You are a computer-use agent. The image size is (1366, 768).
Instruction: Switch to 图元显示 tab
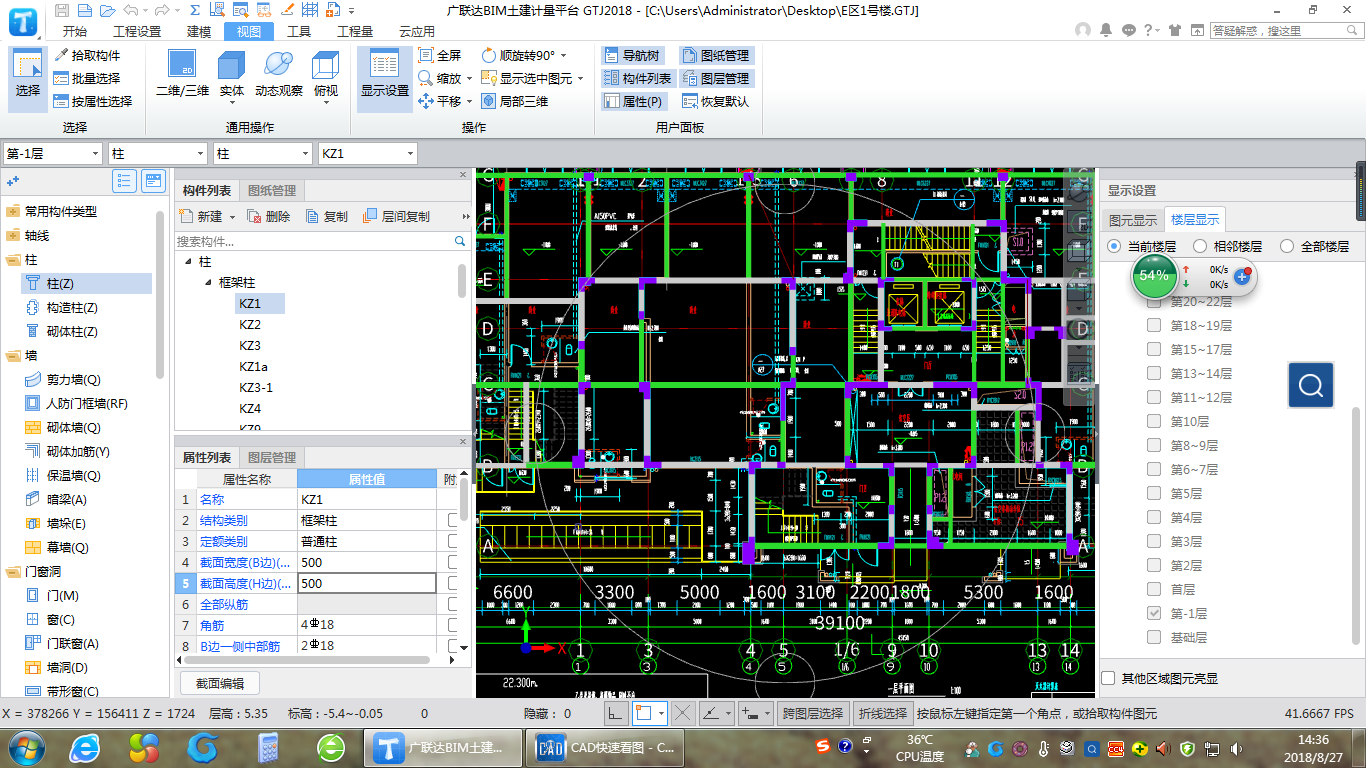[x=1133, y=220]
